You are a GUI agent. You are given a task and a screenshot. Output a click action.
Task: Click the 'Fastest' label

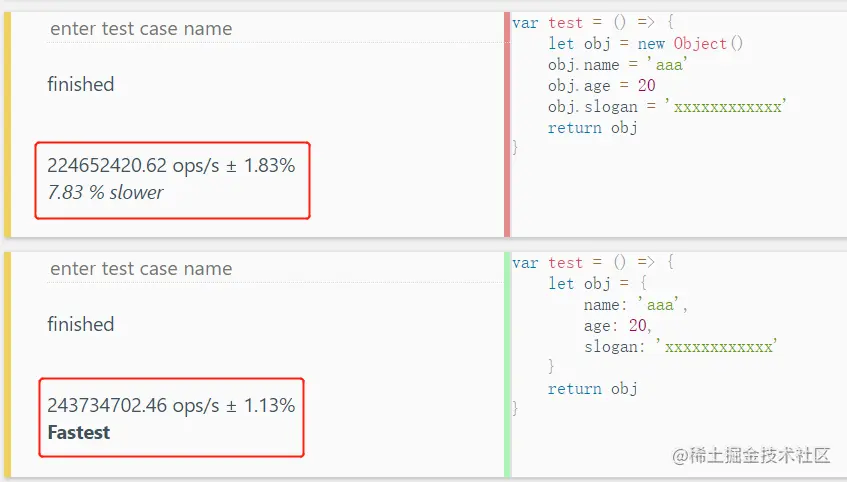pyautogui.click(x=79, y=432)
